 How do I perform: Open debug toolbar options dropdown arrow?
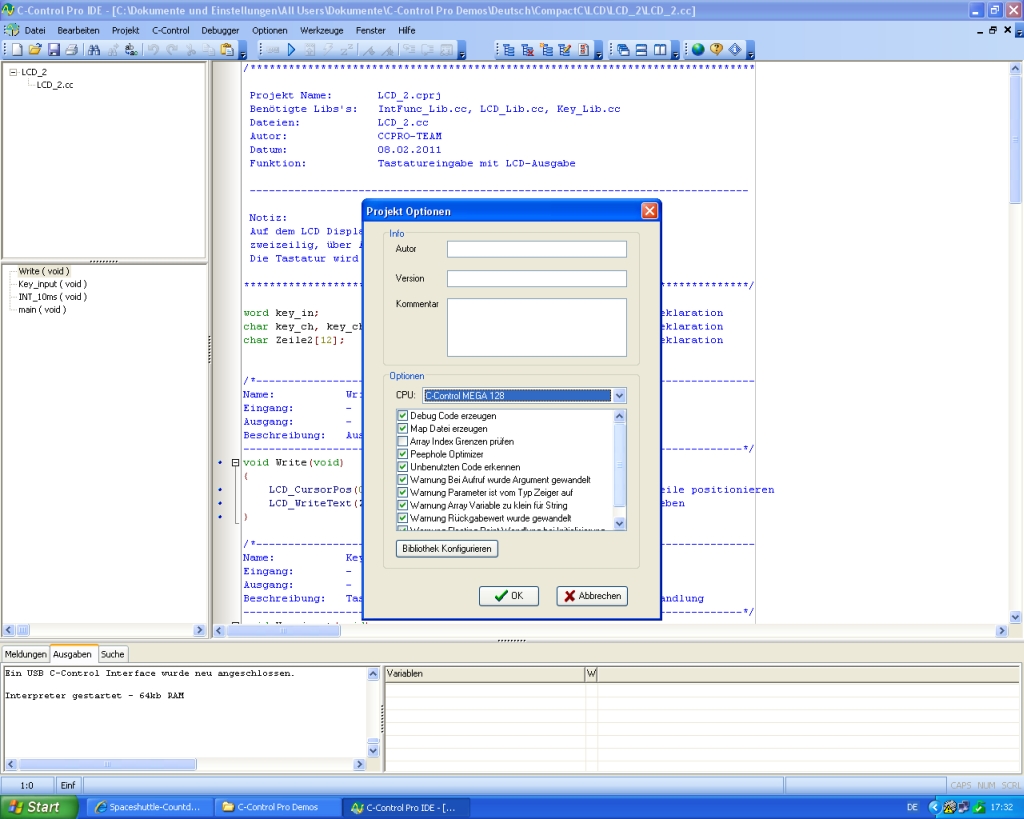coord(462,52)
